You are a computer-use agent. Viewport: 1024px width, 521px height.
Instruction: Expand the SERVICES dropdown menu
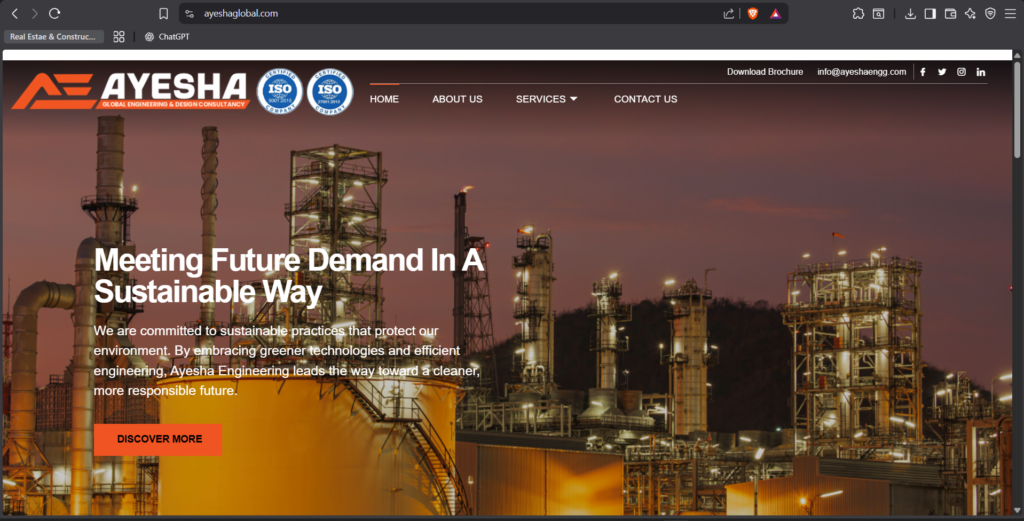coord(547,99)
